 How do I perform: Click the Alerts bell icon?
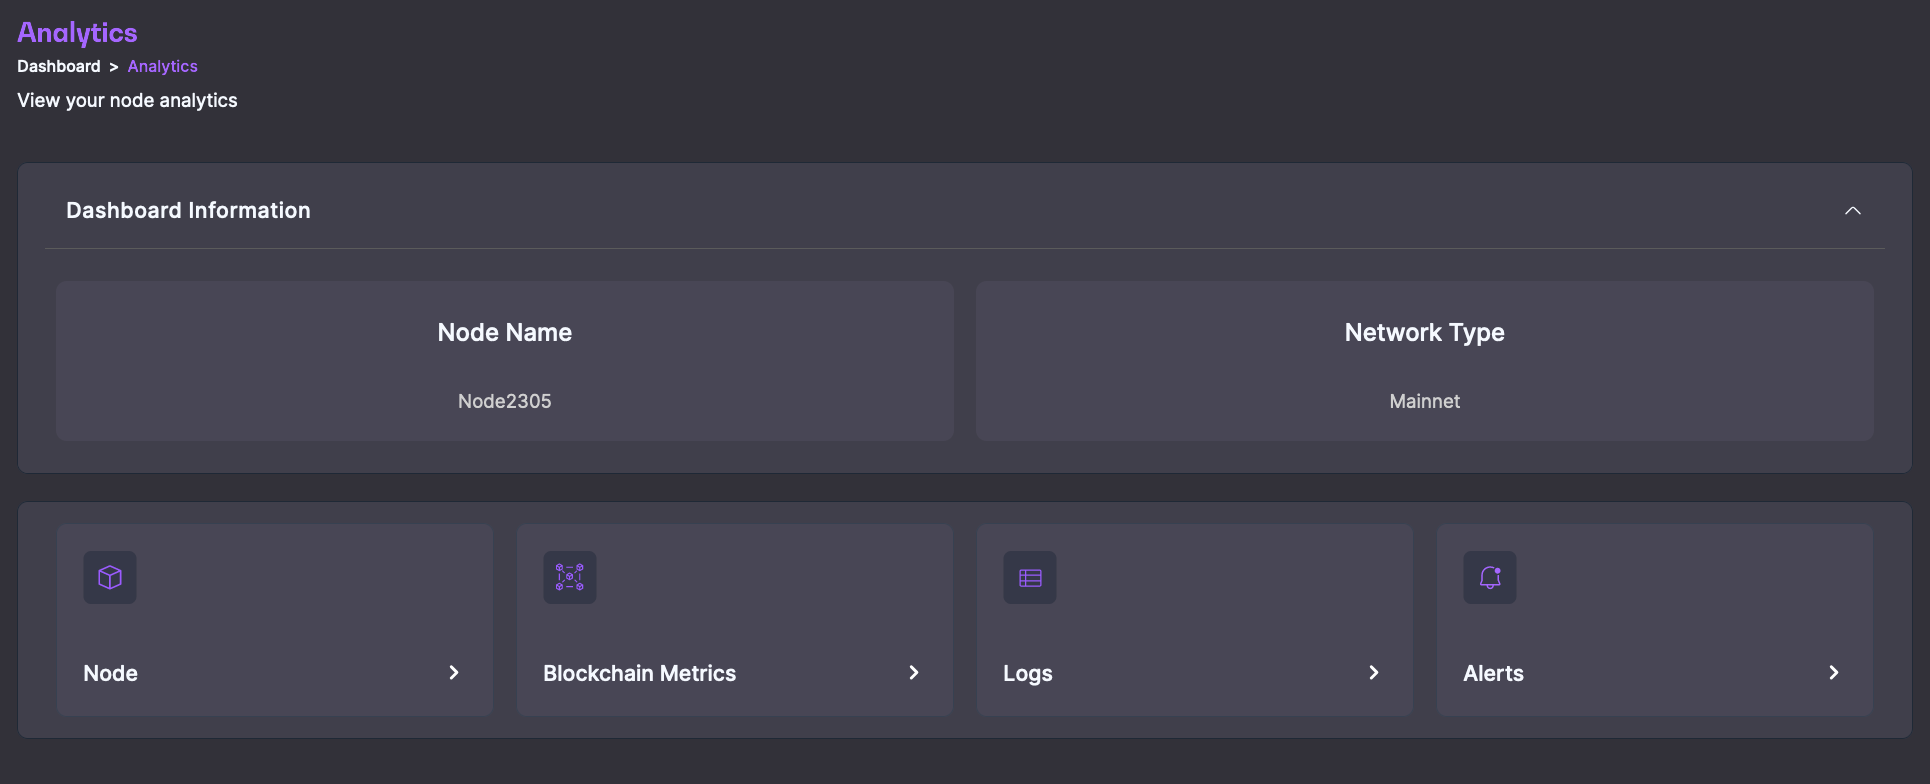tap(1490, 577)
